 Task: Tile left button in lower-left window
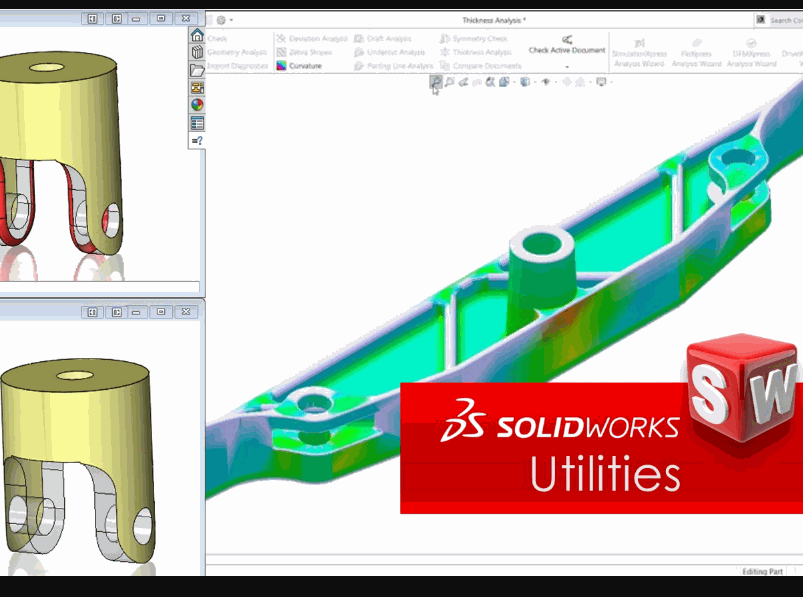(92, 312)
